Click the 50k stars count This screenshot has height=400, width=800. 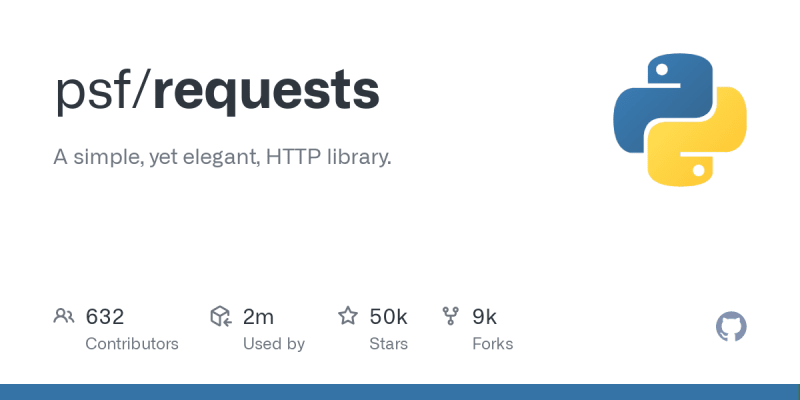click(388, 317)
